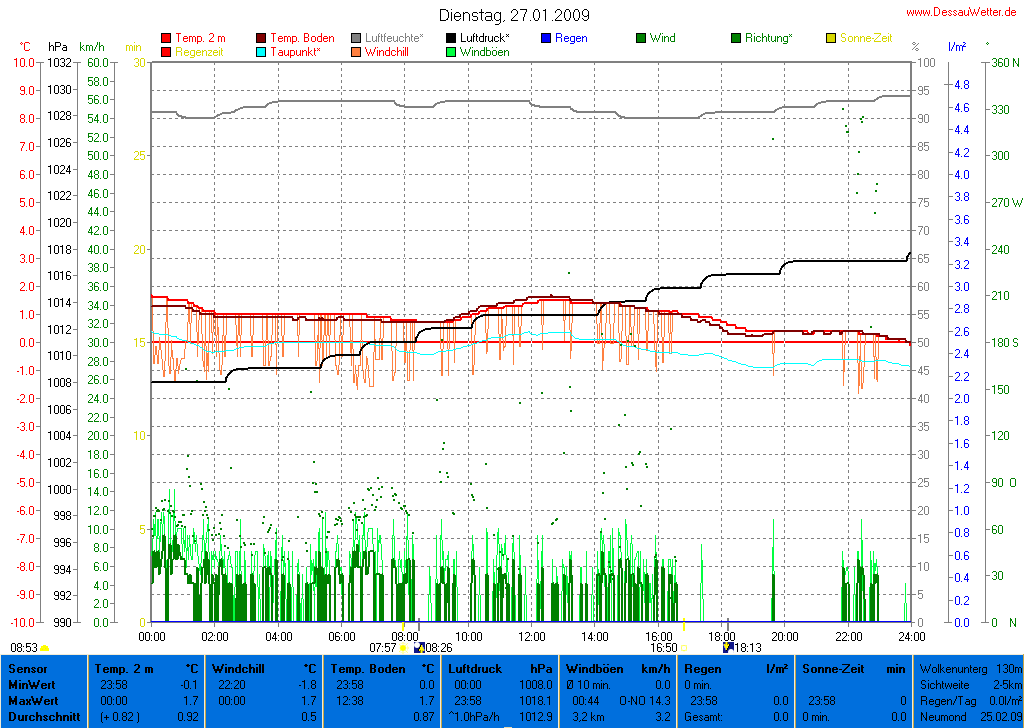This screenshot has height=728, width=1024.
Task: Select the yellow Sonne-Zeit legend square
Action: tap(831, 38)
